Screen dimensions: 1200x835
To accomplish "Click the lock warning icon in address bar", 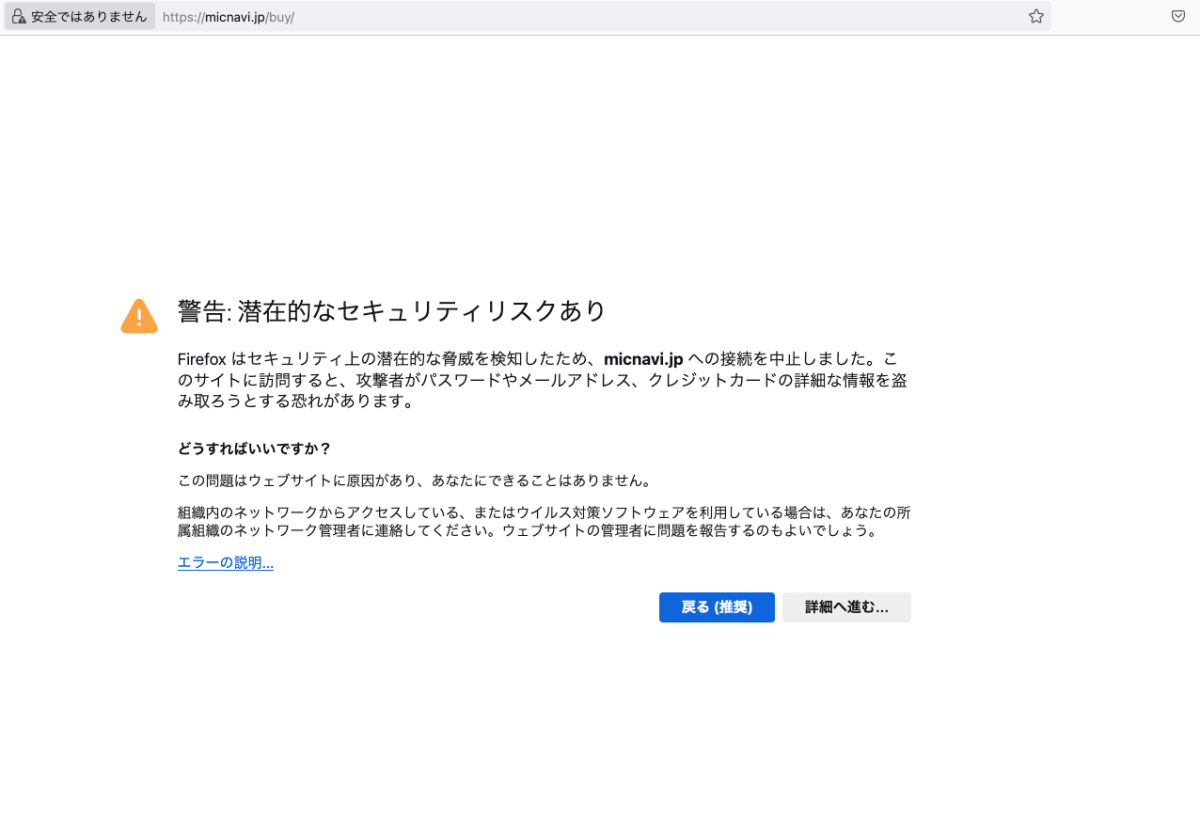I will click(18, 17).
